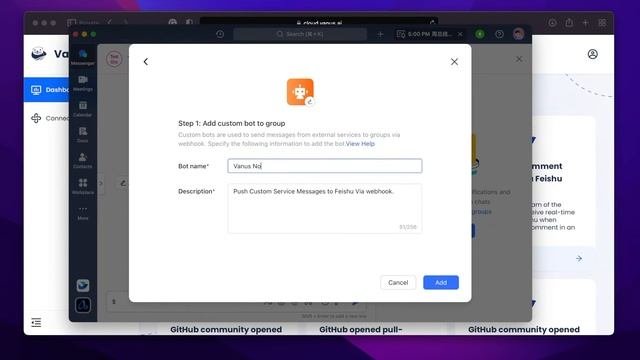640x360 pixels.
Task: Click the Safari address bar
Action: [319, 22]
